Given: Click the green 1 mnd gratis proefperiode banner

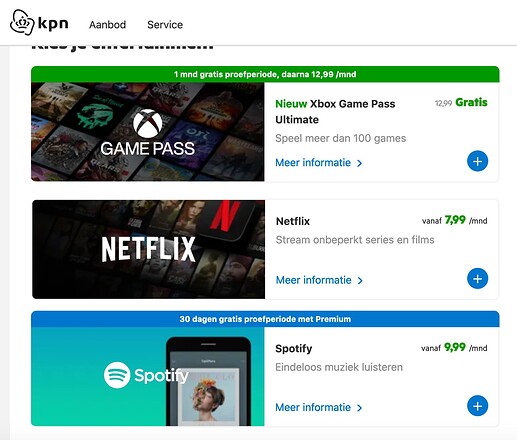Looking at the screenshot, I should point(265,74).
